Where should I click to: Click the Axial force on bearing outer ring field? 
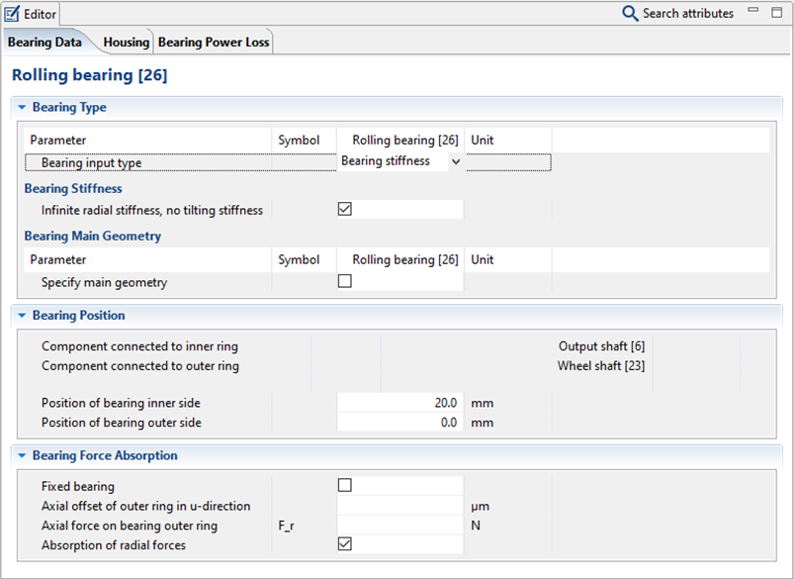399,526
